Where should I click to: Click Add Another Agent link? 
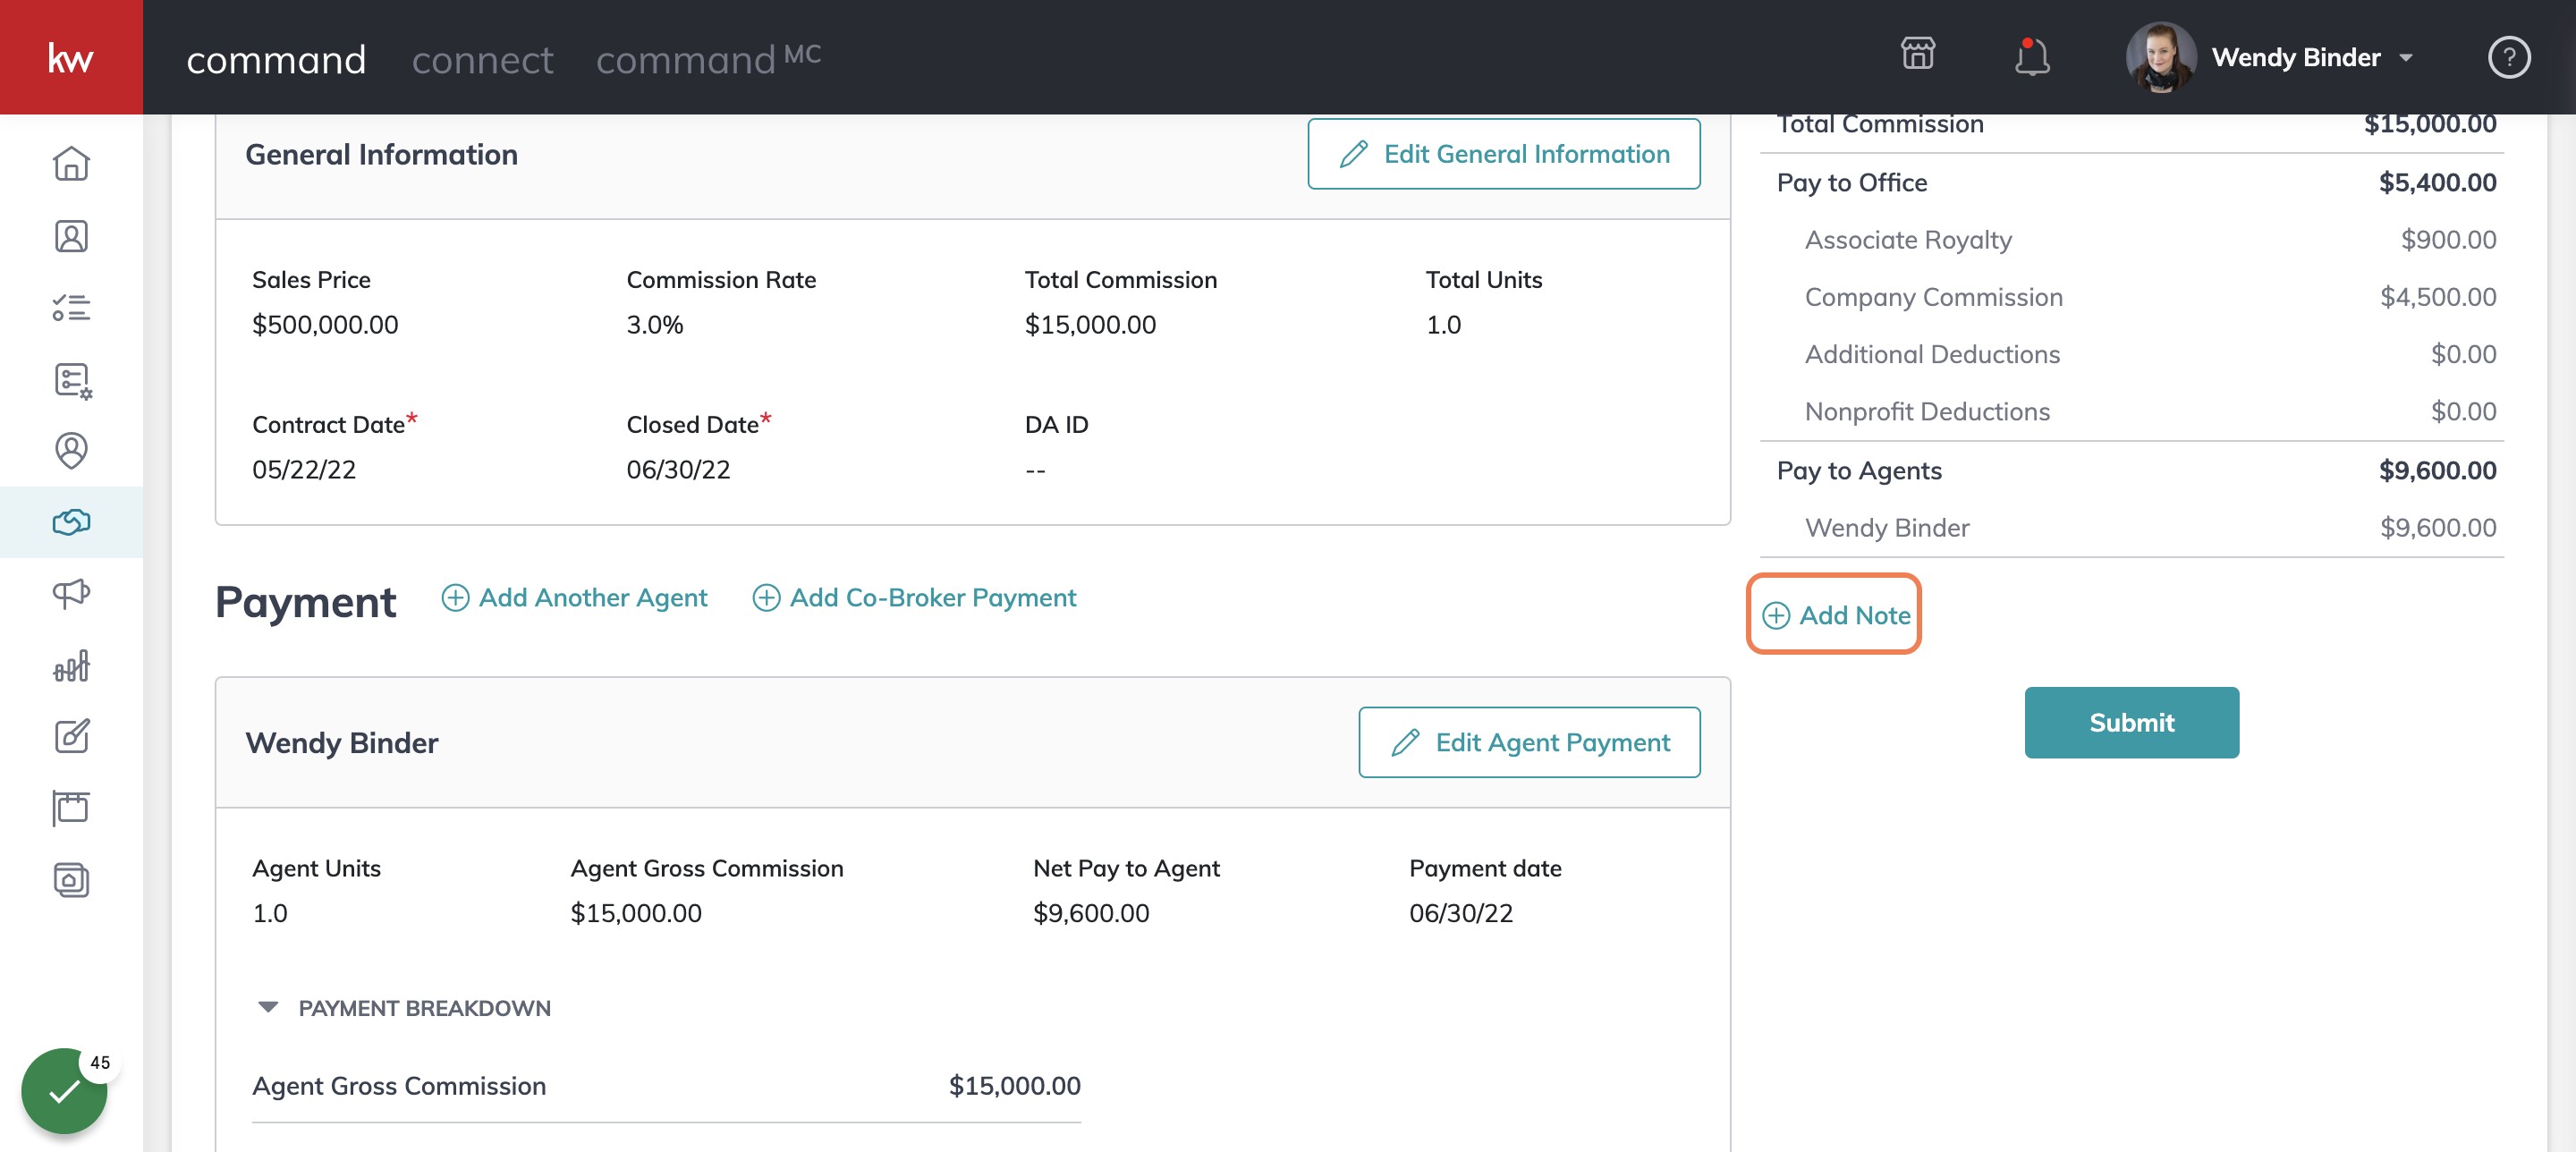pos(574,597)
